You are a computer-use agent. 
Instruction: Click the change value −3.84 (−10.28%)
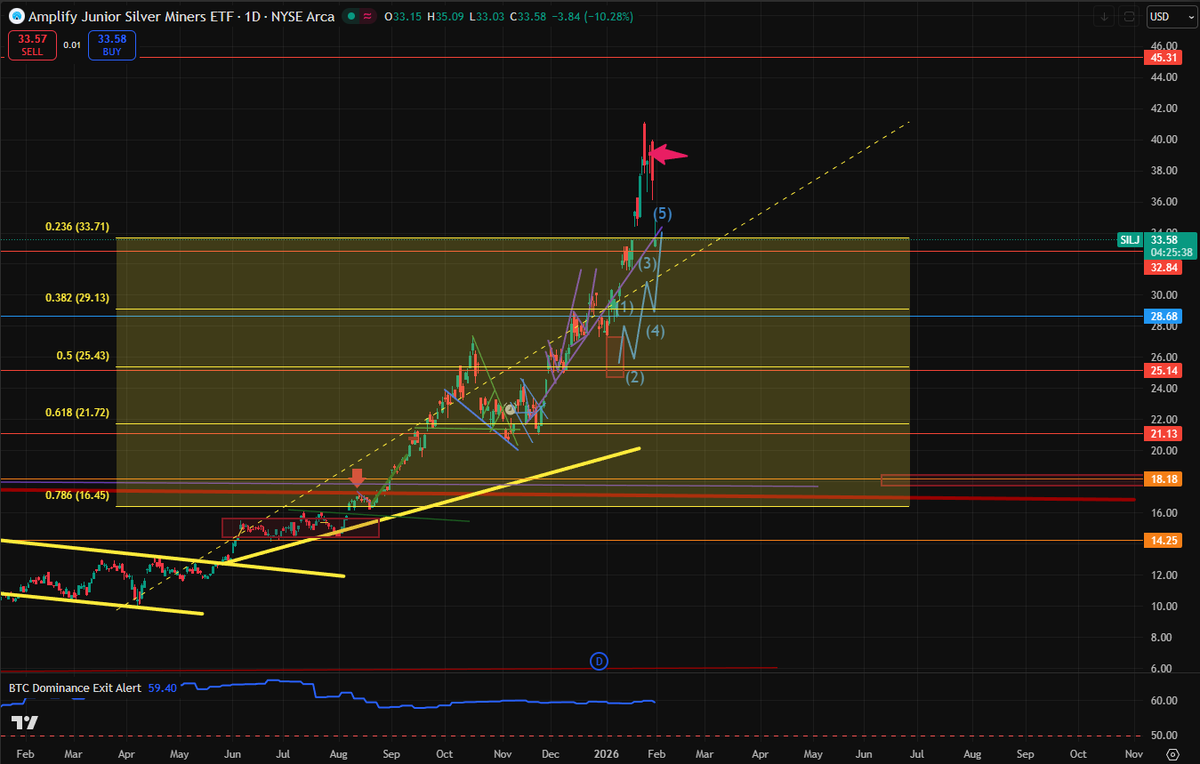(593, 17)
